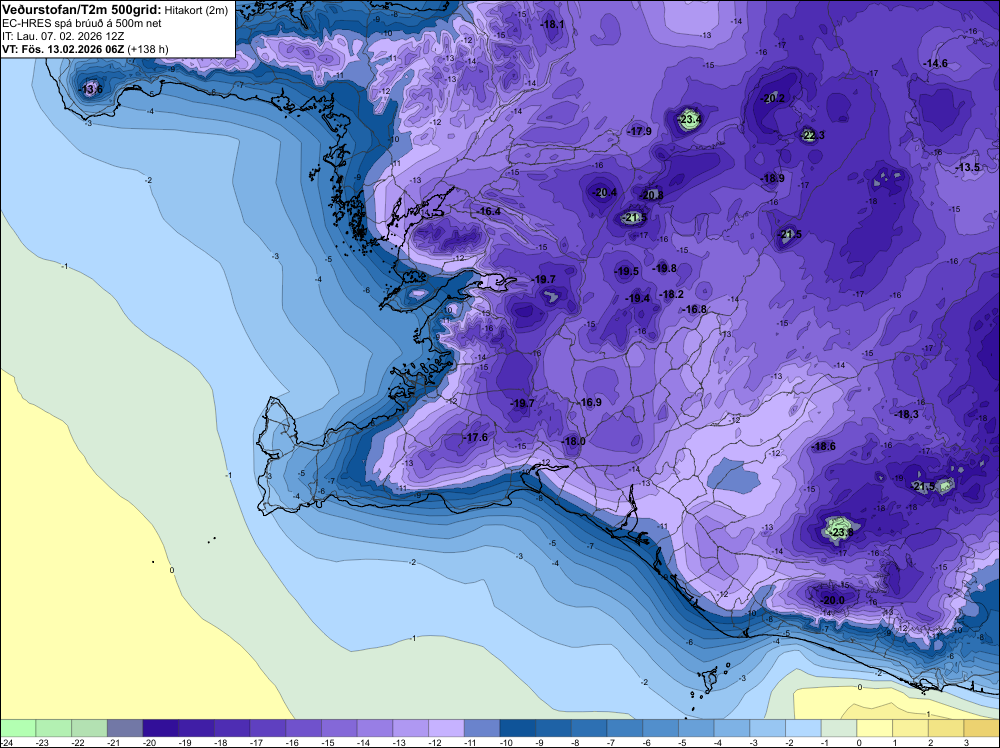Click the initial time 'IT: Lau. 07. 02. 2026 12Z'
The height and width of the screenshot is (748, 1000).
(x=63, y=36)
